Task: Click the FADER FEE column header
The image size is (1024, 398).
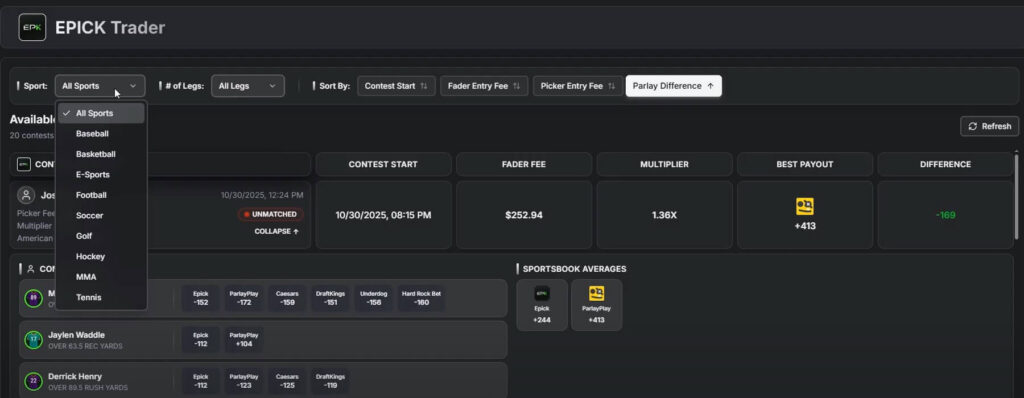Action: [524, 164]
